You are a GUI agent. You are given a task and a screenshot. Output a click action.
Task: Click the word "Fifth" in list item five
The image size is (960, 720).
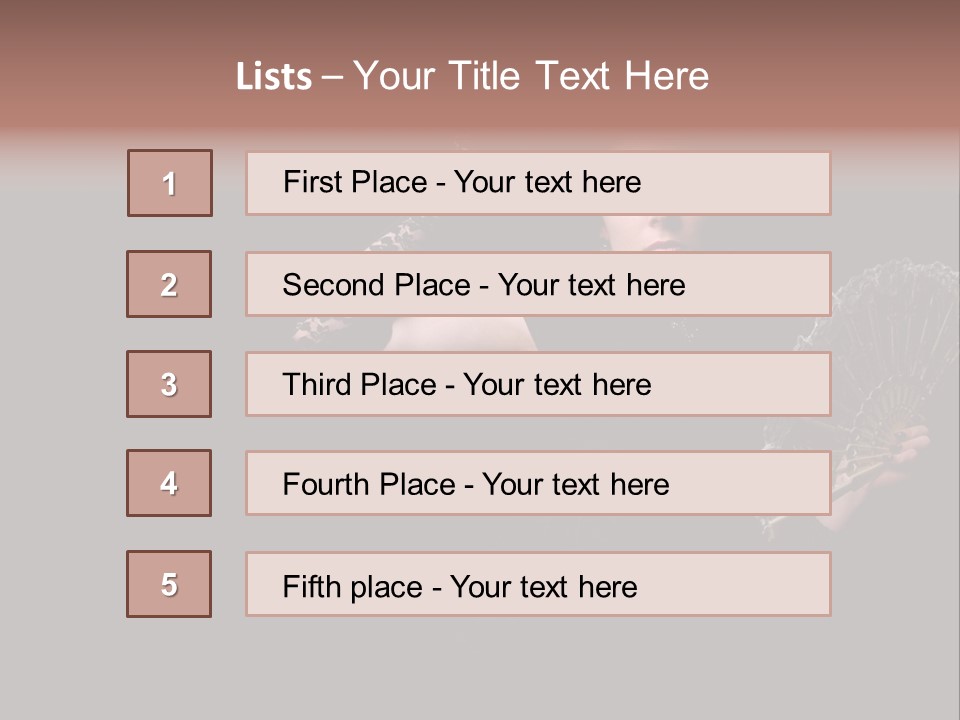tap(312, 586)
